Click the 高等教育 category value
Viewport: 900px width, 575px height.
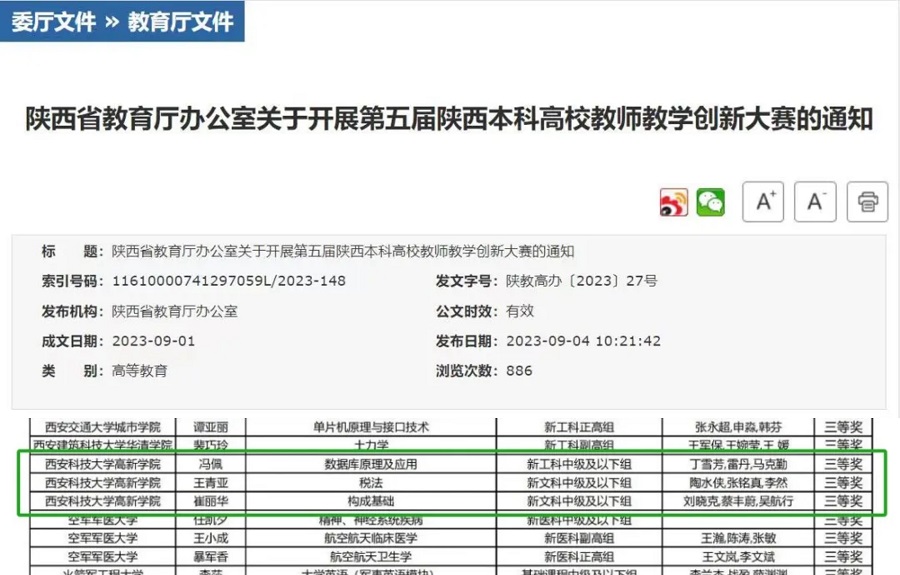click(x=140, y=371)
